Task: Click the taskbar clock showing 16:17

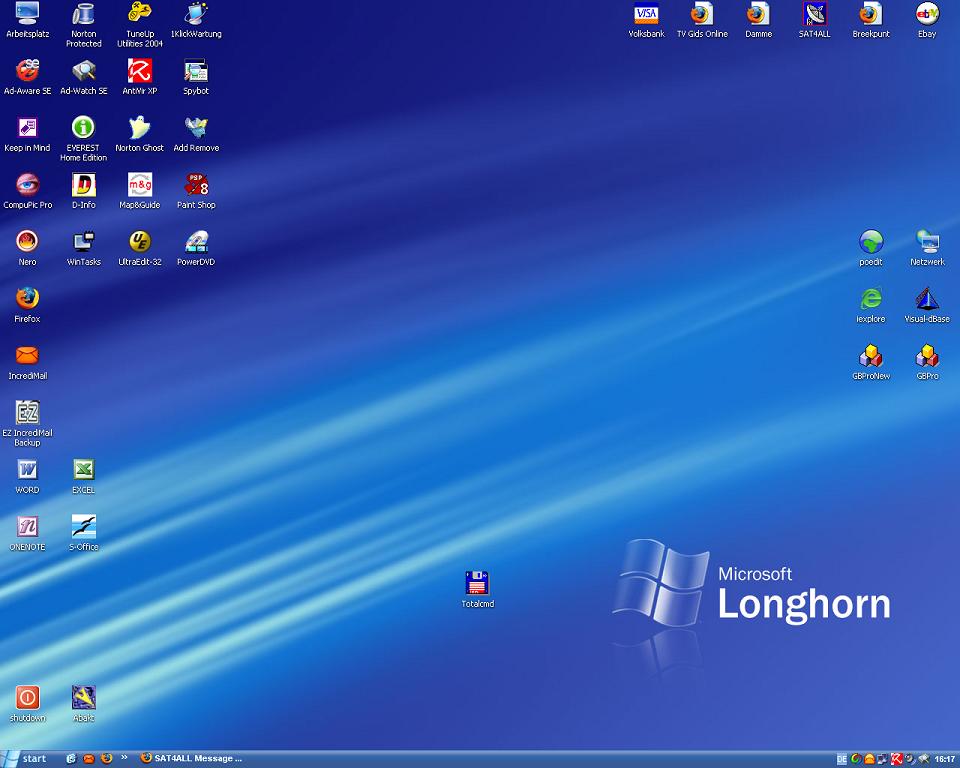Action: pos(945,759)
